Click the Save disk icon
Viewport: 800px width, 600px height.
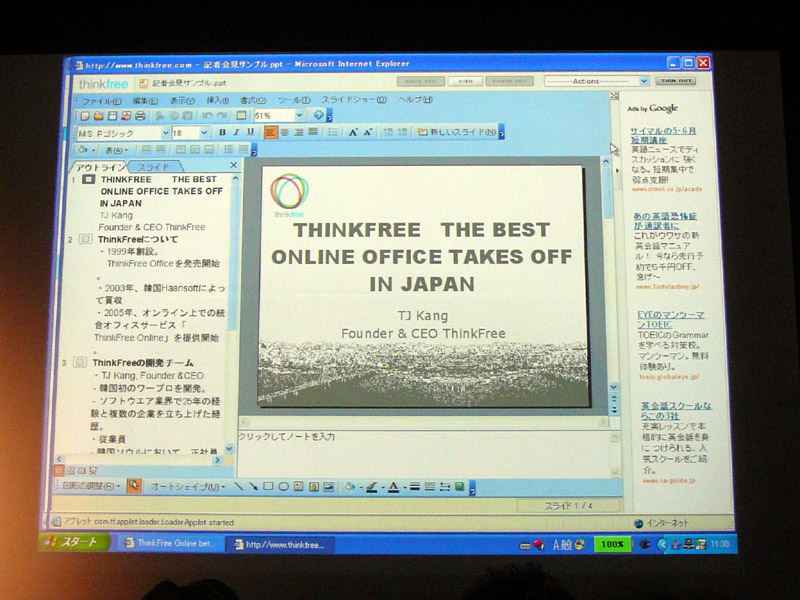(x=112, y=116)
